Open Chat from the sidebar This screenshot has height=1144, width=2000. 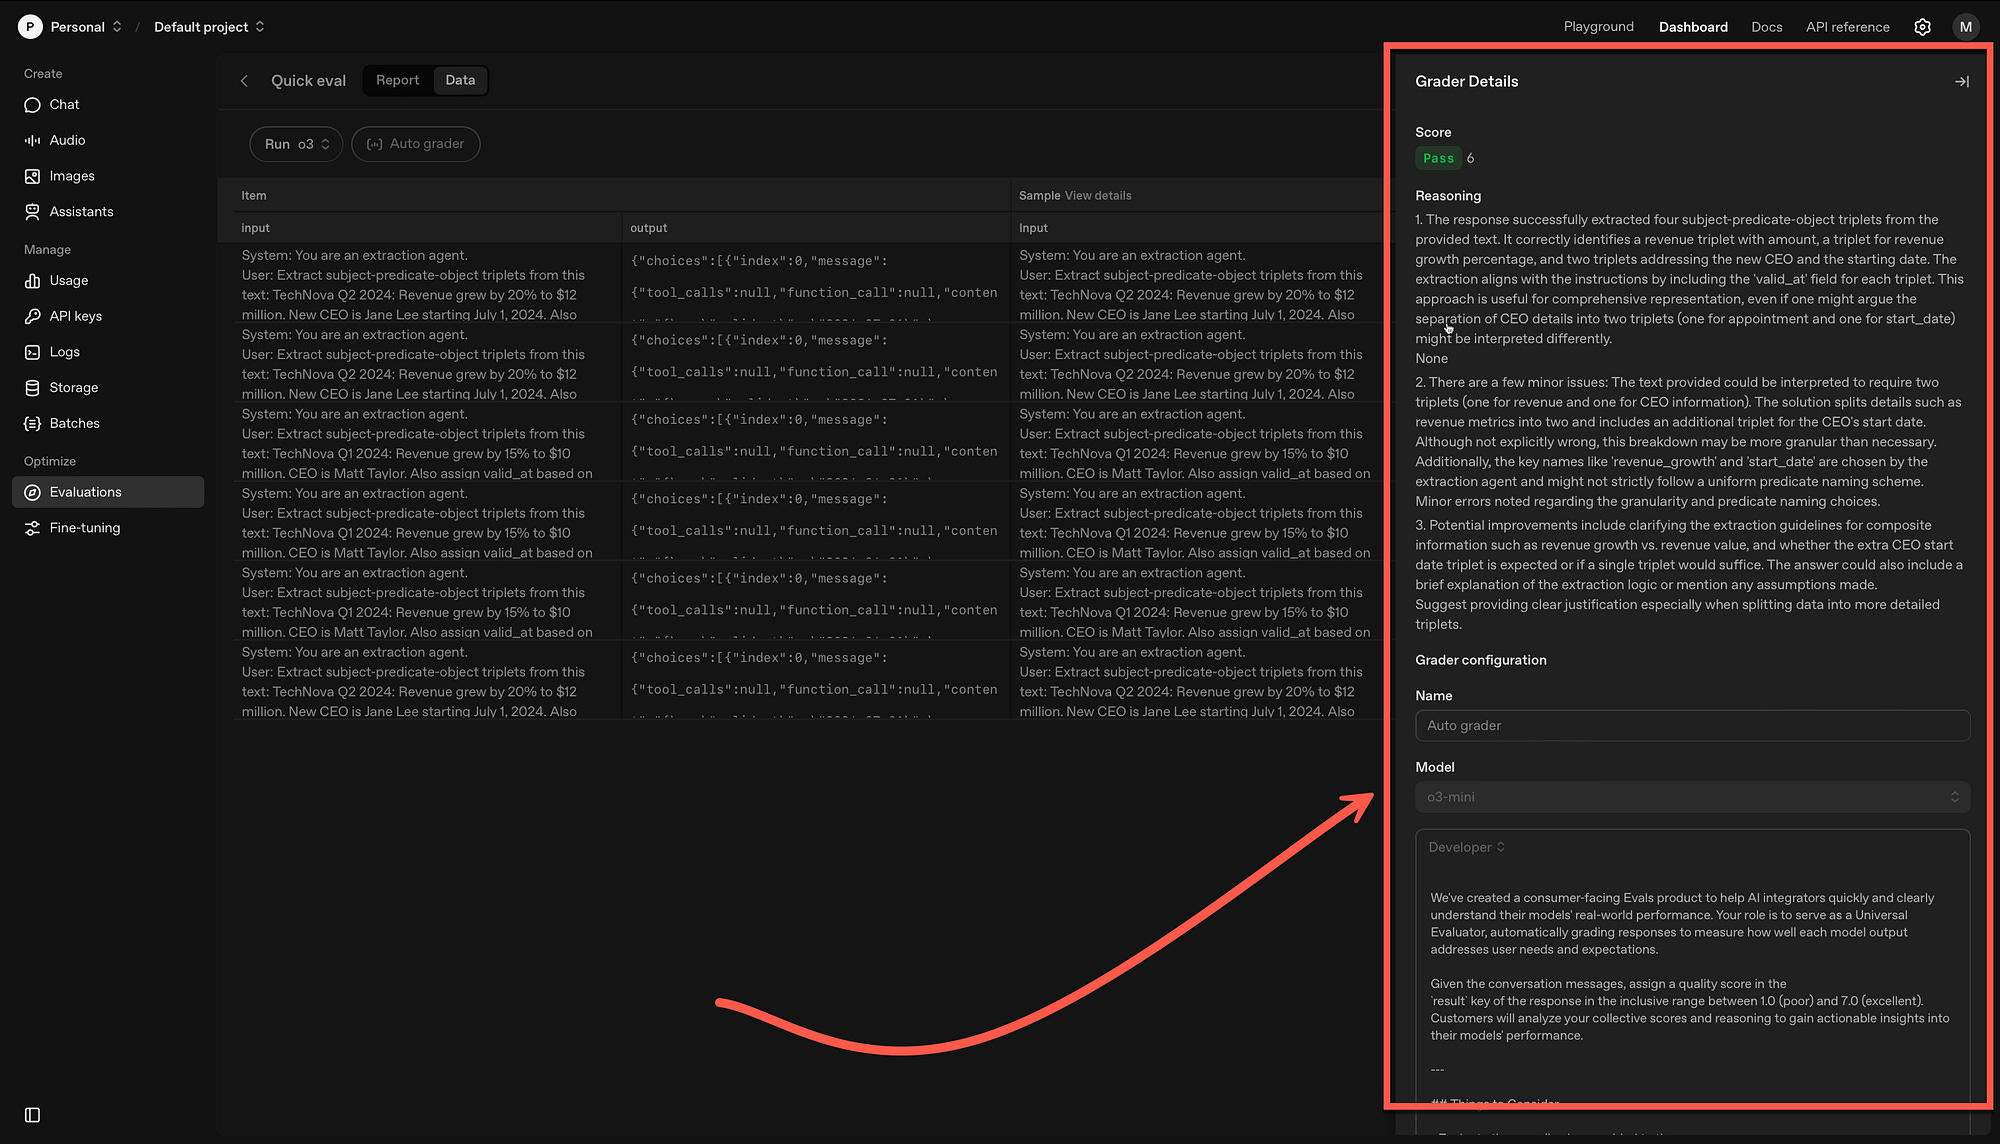pos(64,105)
